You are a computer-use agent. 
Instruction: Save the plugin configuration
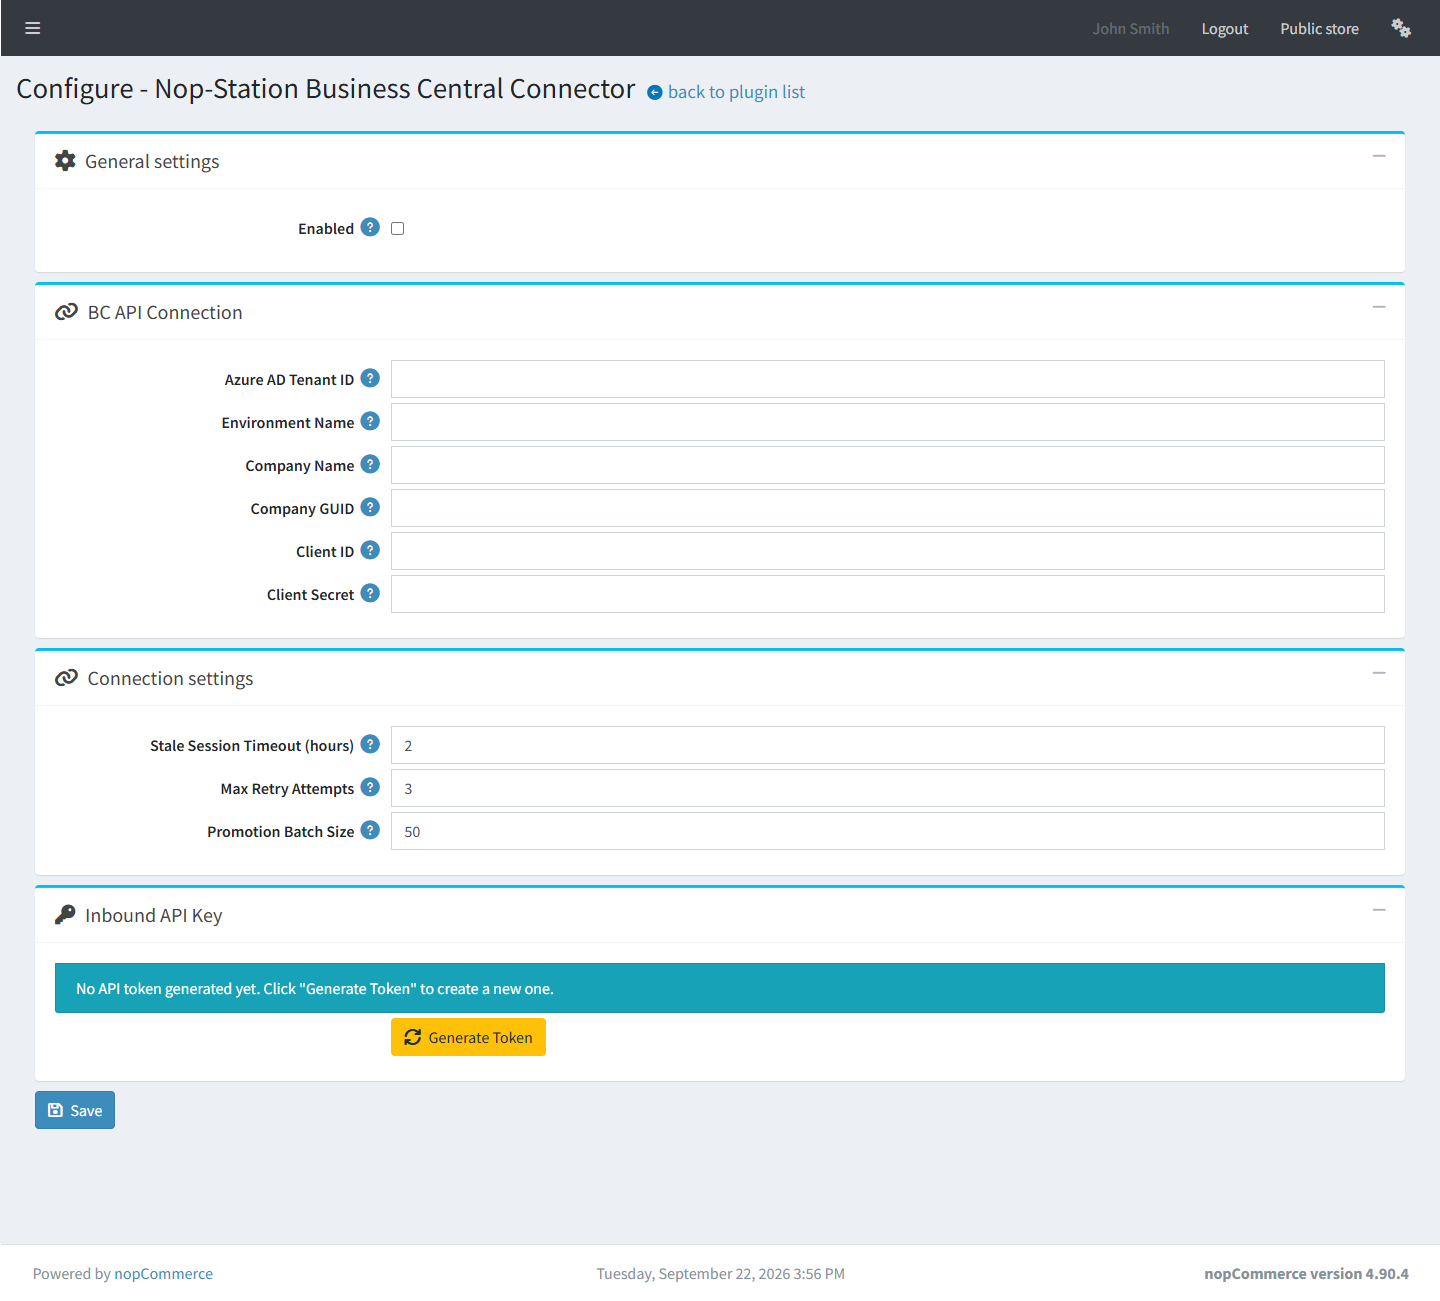tap(75, 1110)
